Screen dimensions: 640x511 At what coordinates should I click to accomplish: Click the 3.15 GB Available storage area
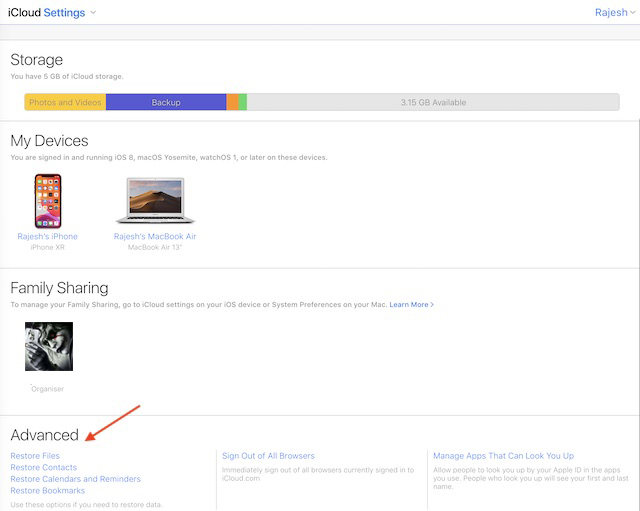coord(432,102)
